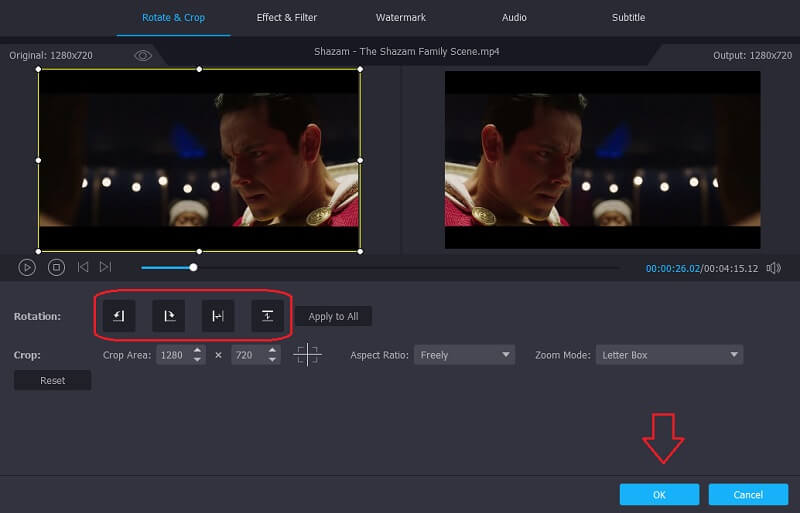Image resolution: width=800 pixels, height=513 pixels.
Task: Increase the crop width value
Action: pos(198,350)
